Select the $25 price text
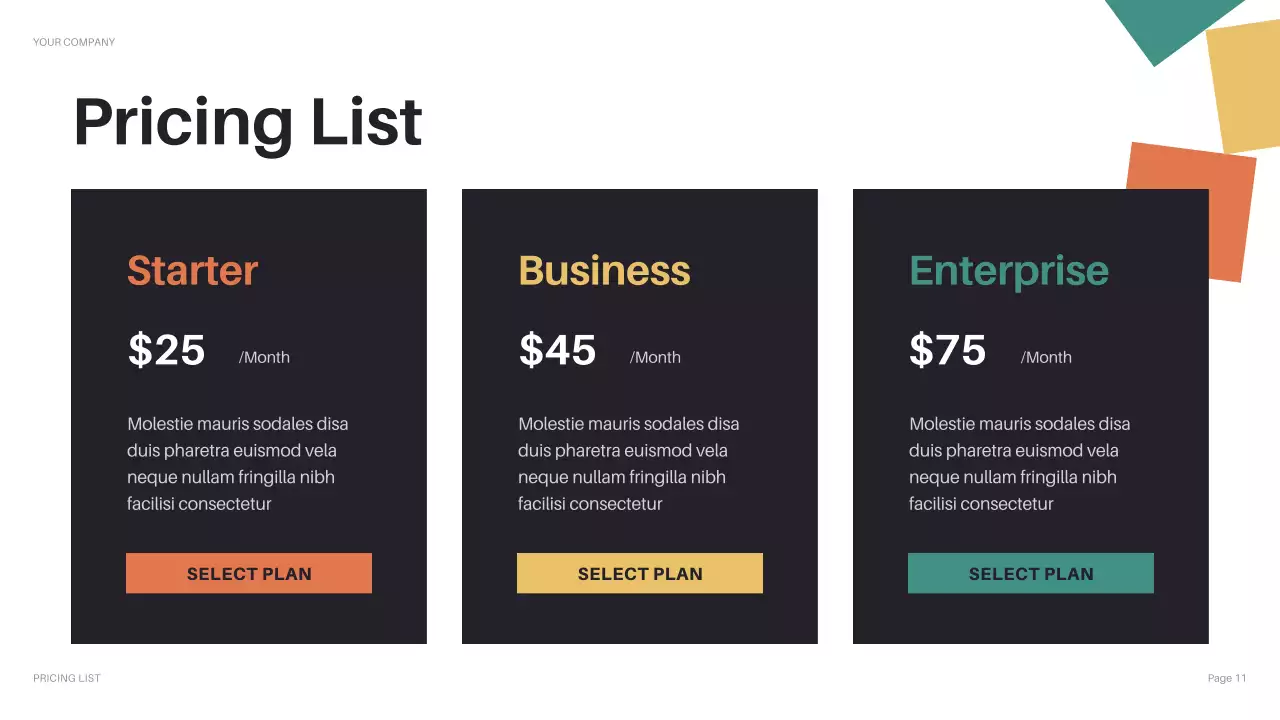 [166, 351]
